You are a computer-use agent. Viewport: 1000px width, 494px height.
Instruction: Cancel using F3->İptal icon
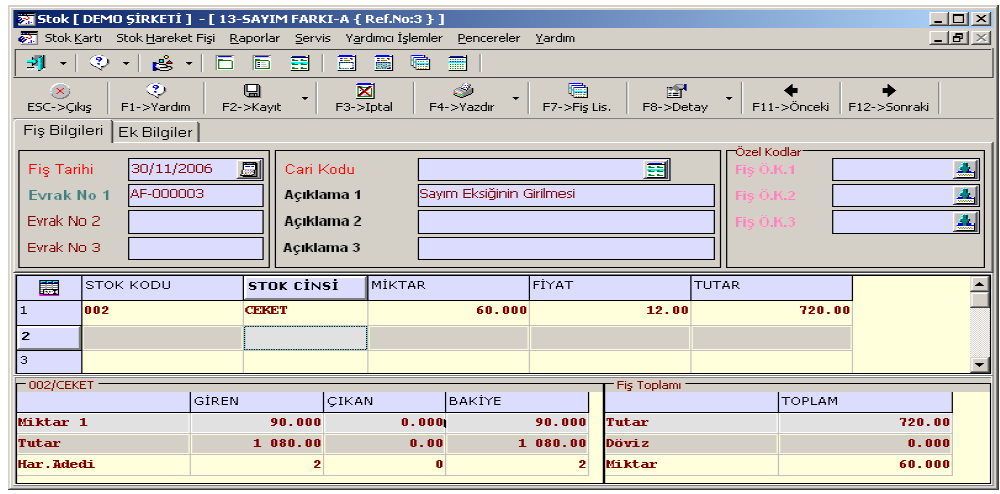(x=364, y=92)
